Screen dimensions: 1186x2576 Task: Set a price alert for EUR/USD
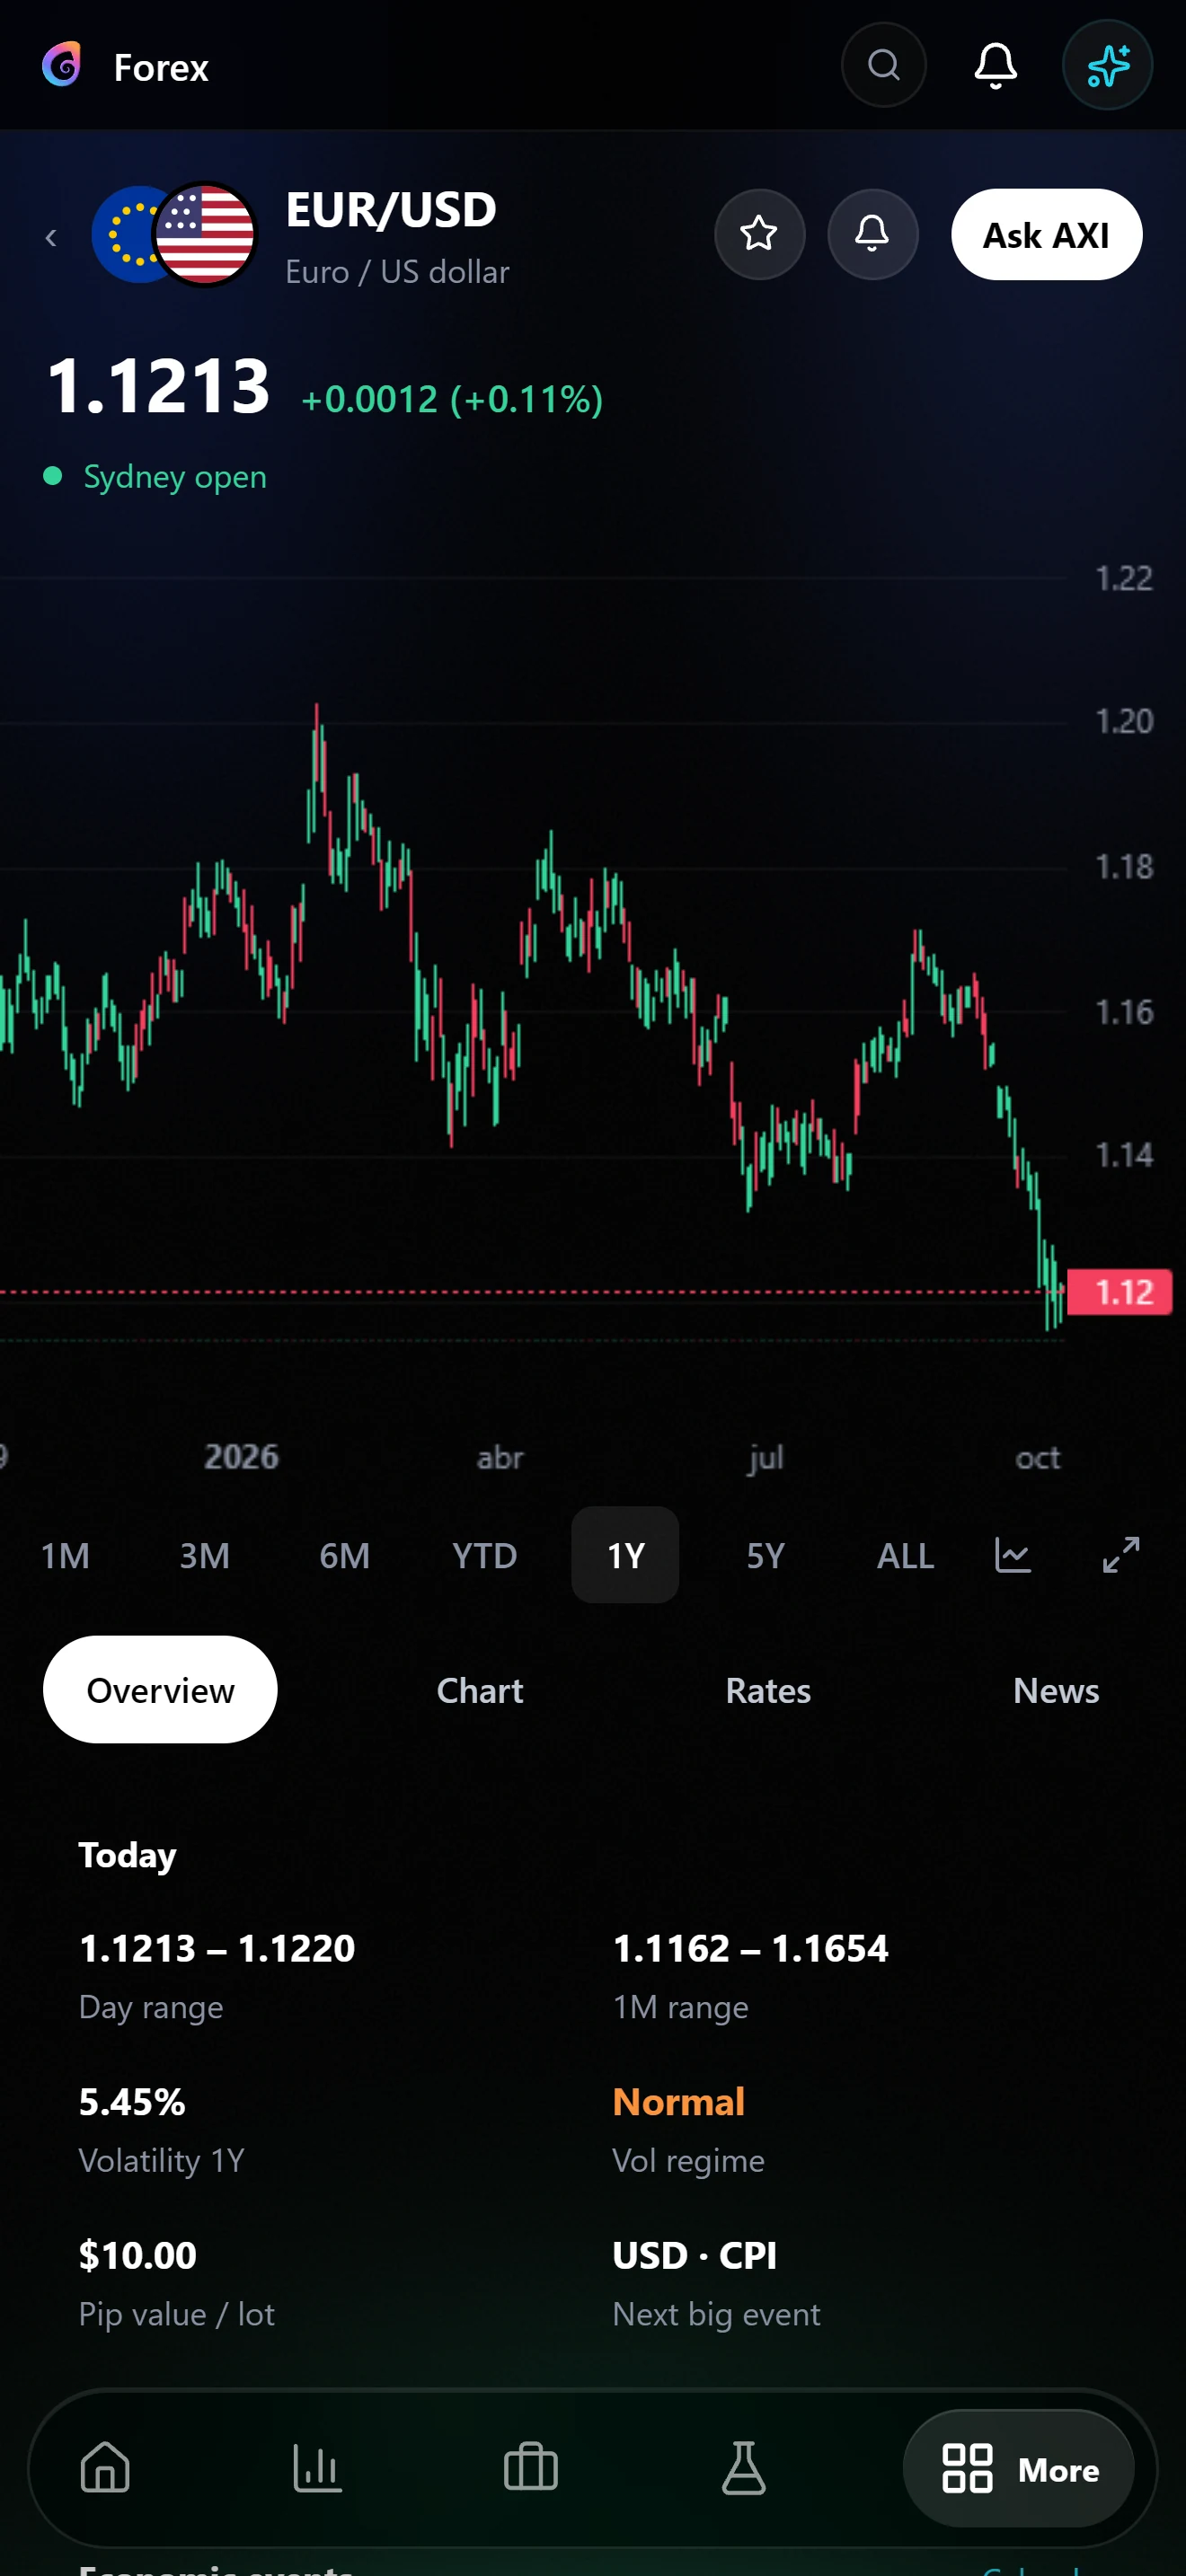(872, 235)
